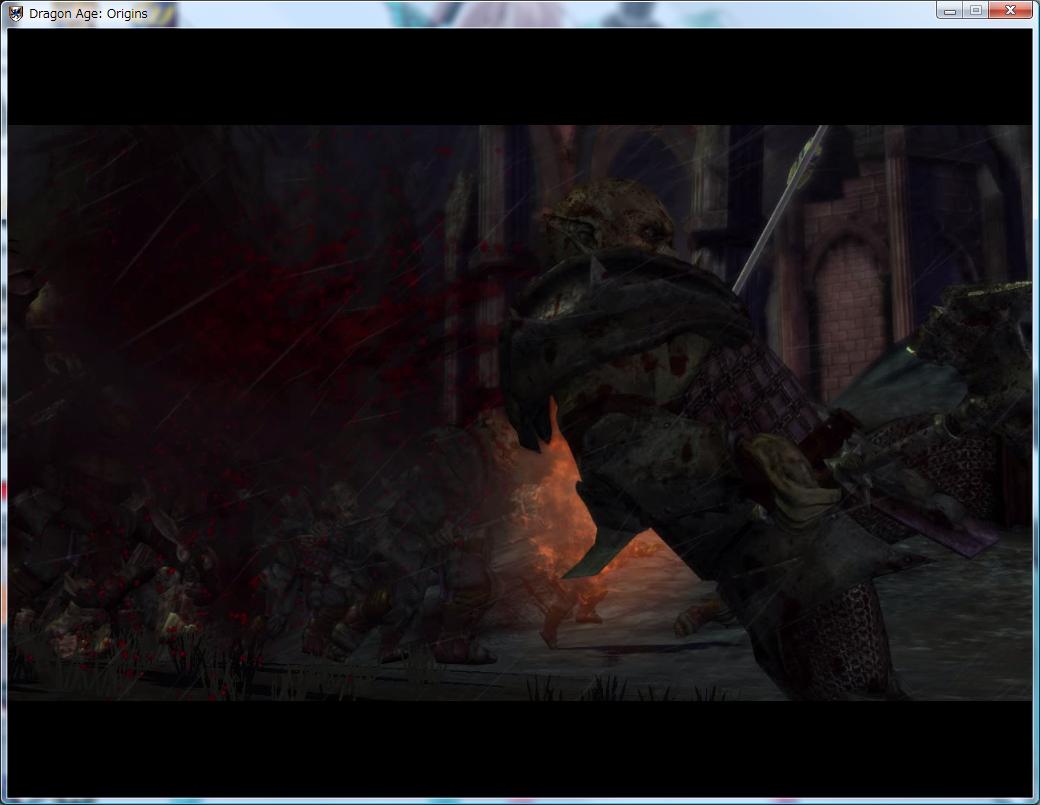This screenshot has height=805, width=1040.
Task: Click the Dragon Age: Origins title bar icon
Action: click(15, 13)
